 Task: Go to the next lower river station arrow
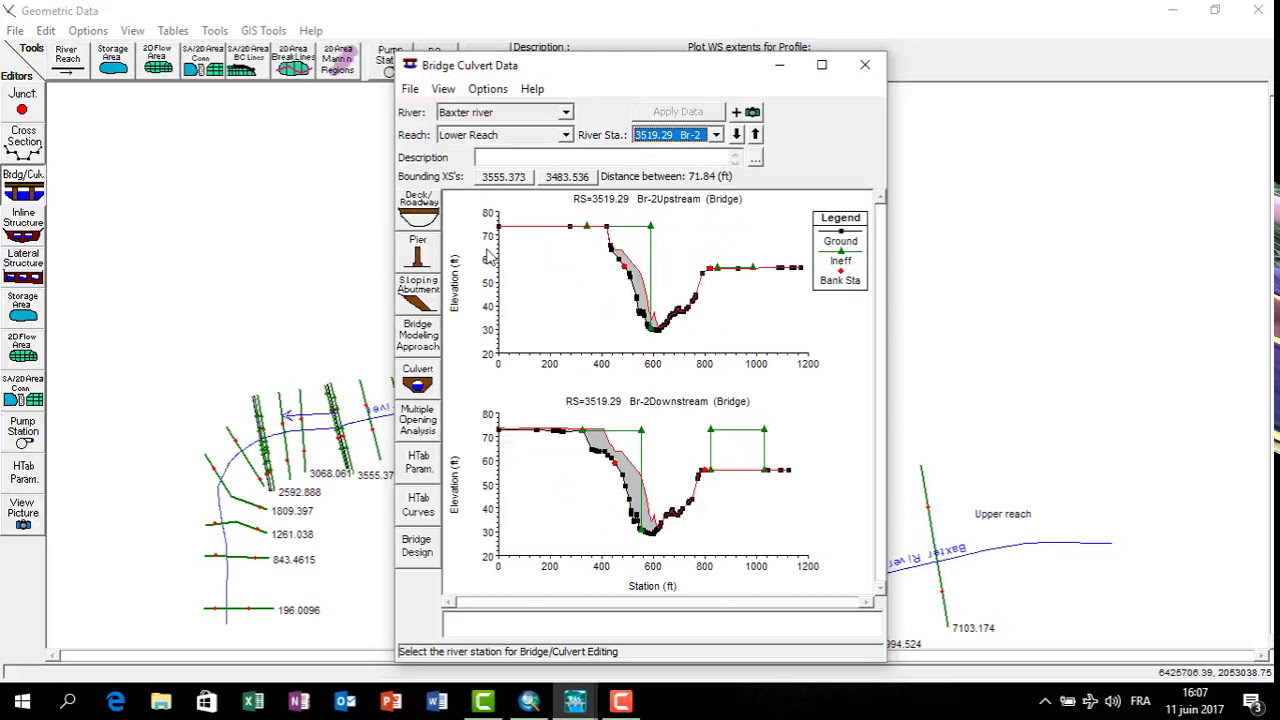click(737, 135)
